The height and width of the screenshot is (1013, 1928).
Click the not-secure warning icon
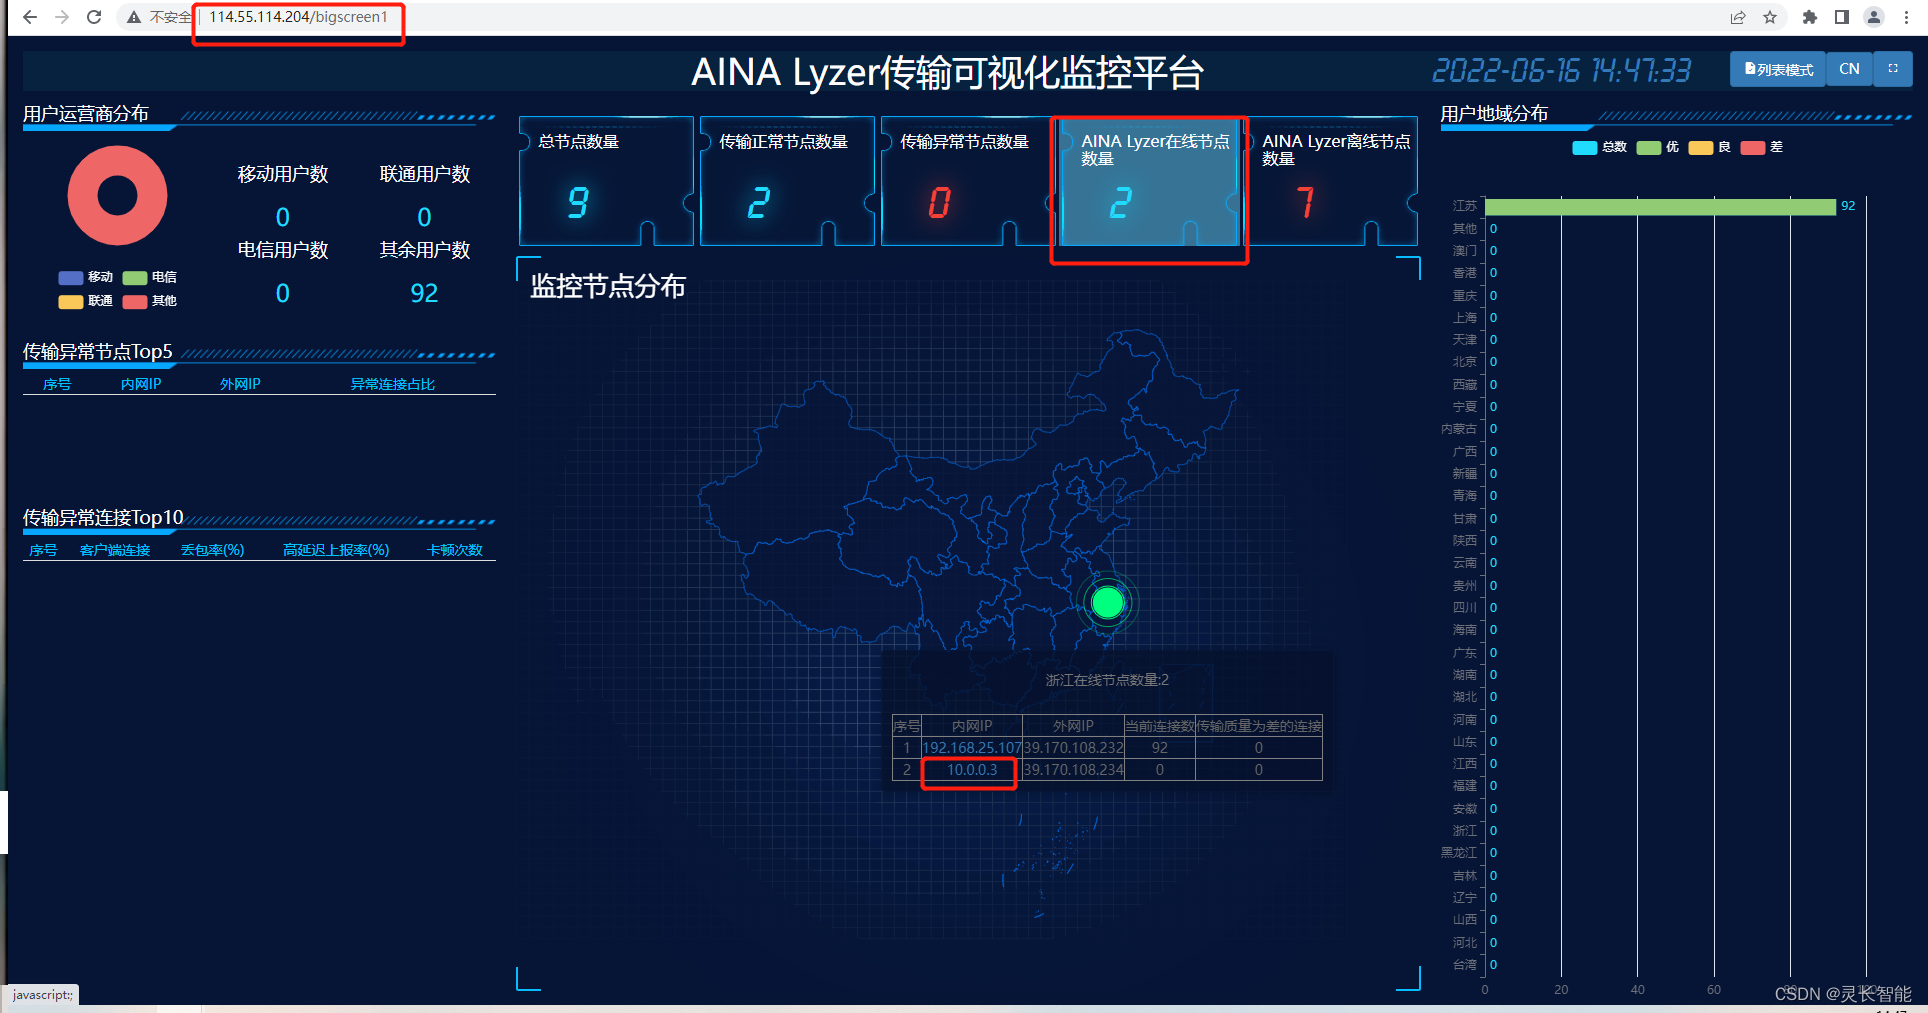(134, 17)
